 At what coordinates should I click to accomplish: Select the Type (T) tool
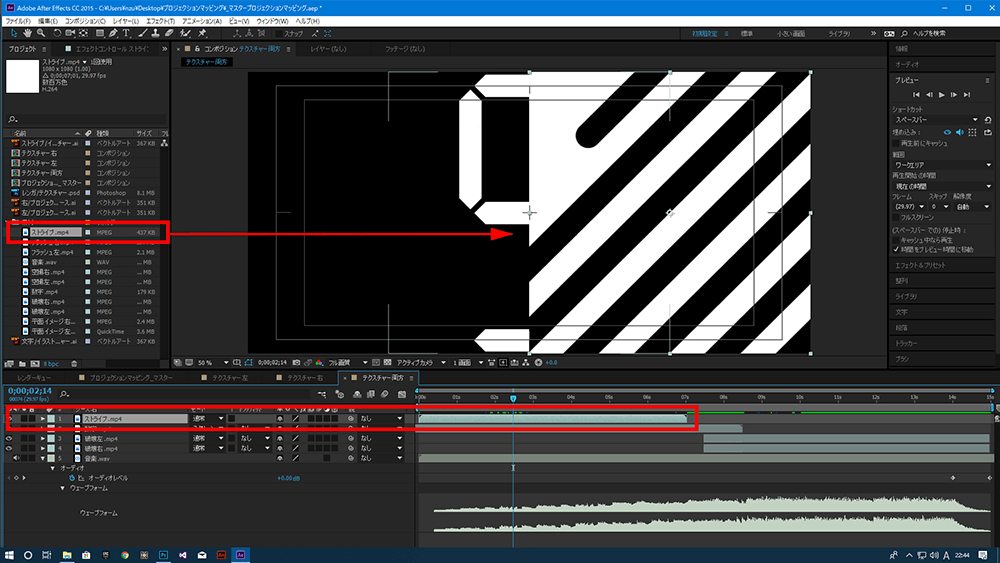coord(127,33)
